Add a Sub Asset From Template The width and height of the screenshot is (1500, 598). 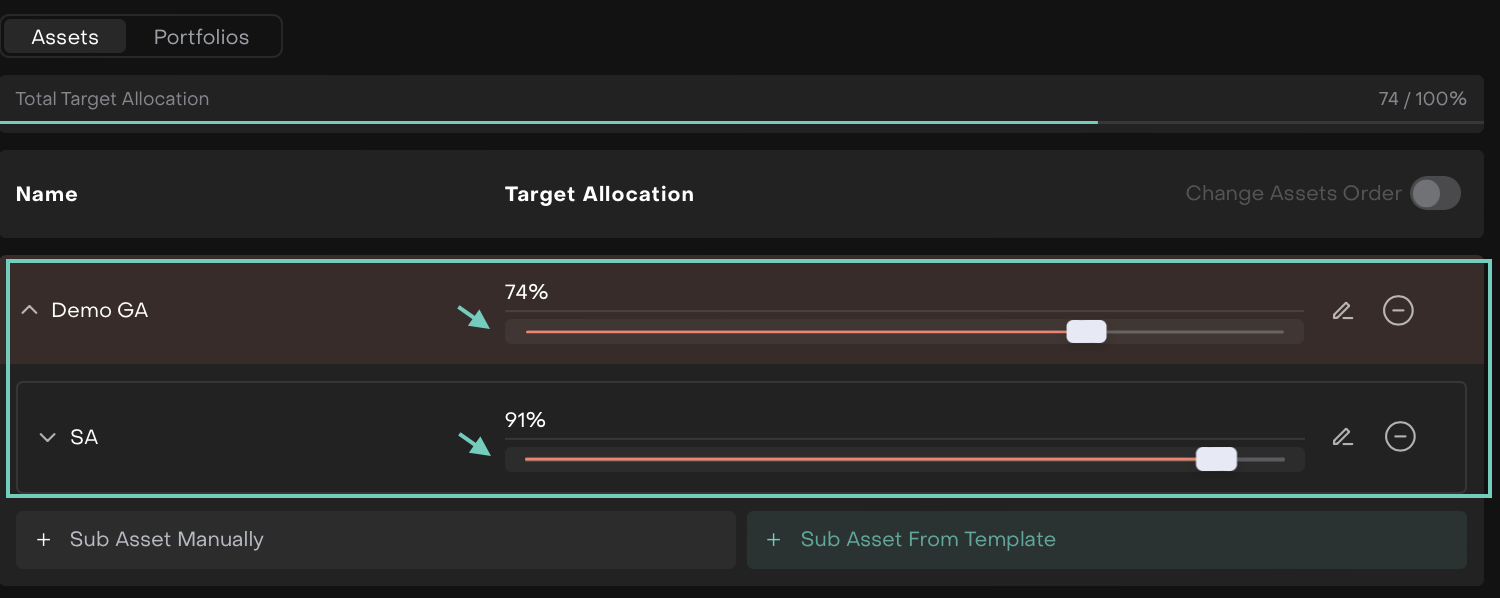(1106, 540)
